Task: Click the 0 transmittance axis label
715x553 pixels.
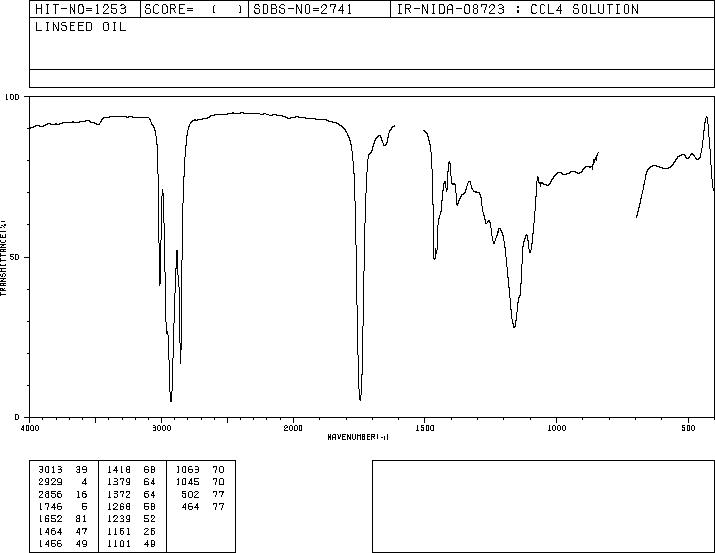Action: (x=17, y=417)
